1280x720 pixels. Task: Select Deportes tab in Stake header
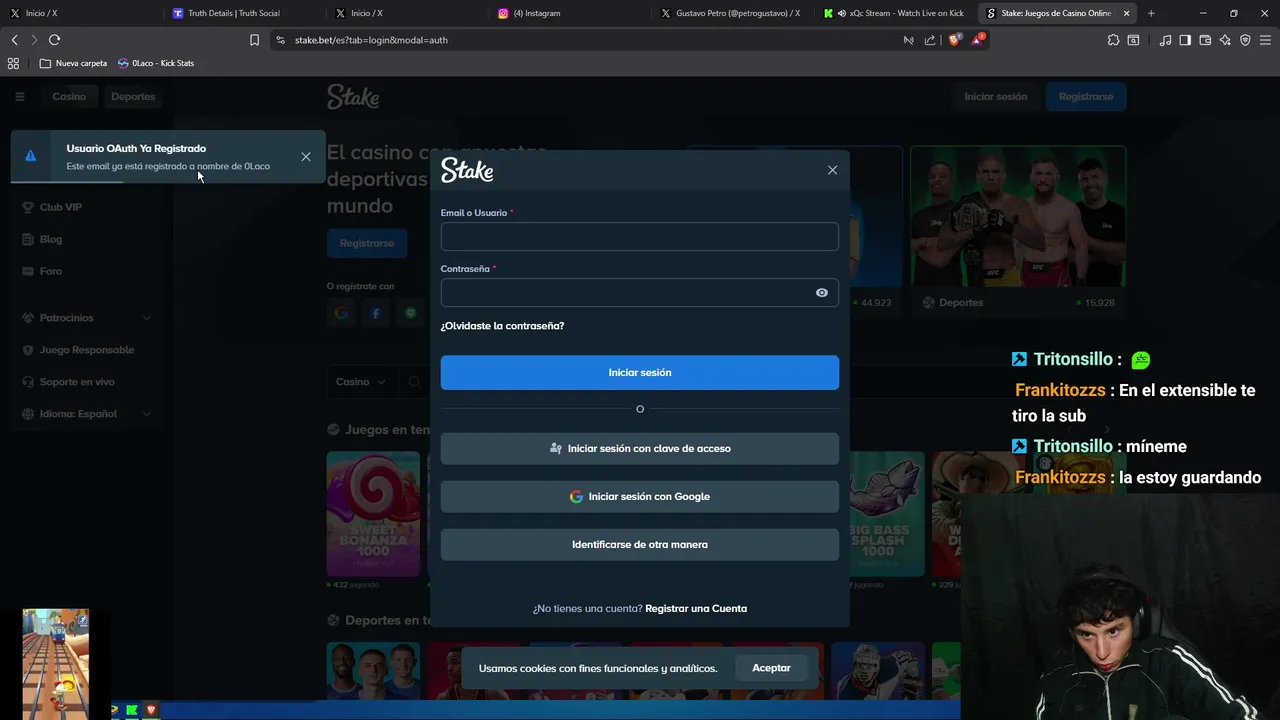133,96
